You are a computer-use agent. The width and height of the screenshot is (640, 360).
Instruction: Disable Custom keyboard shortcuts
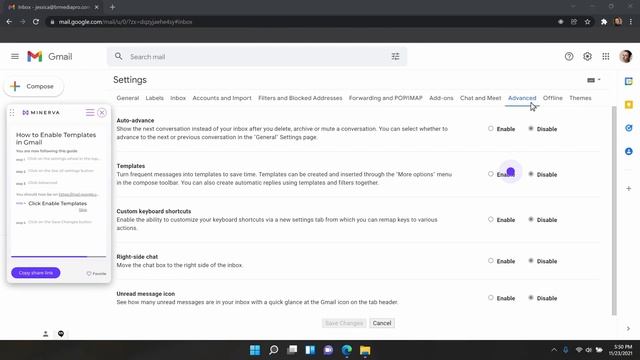(531, 219)
